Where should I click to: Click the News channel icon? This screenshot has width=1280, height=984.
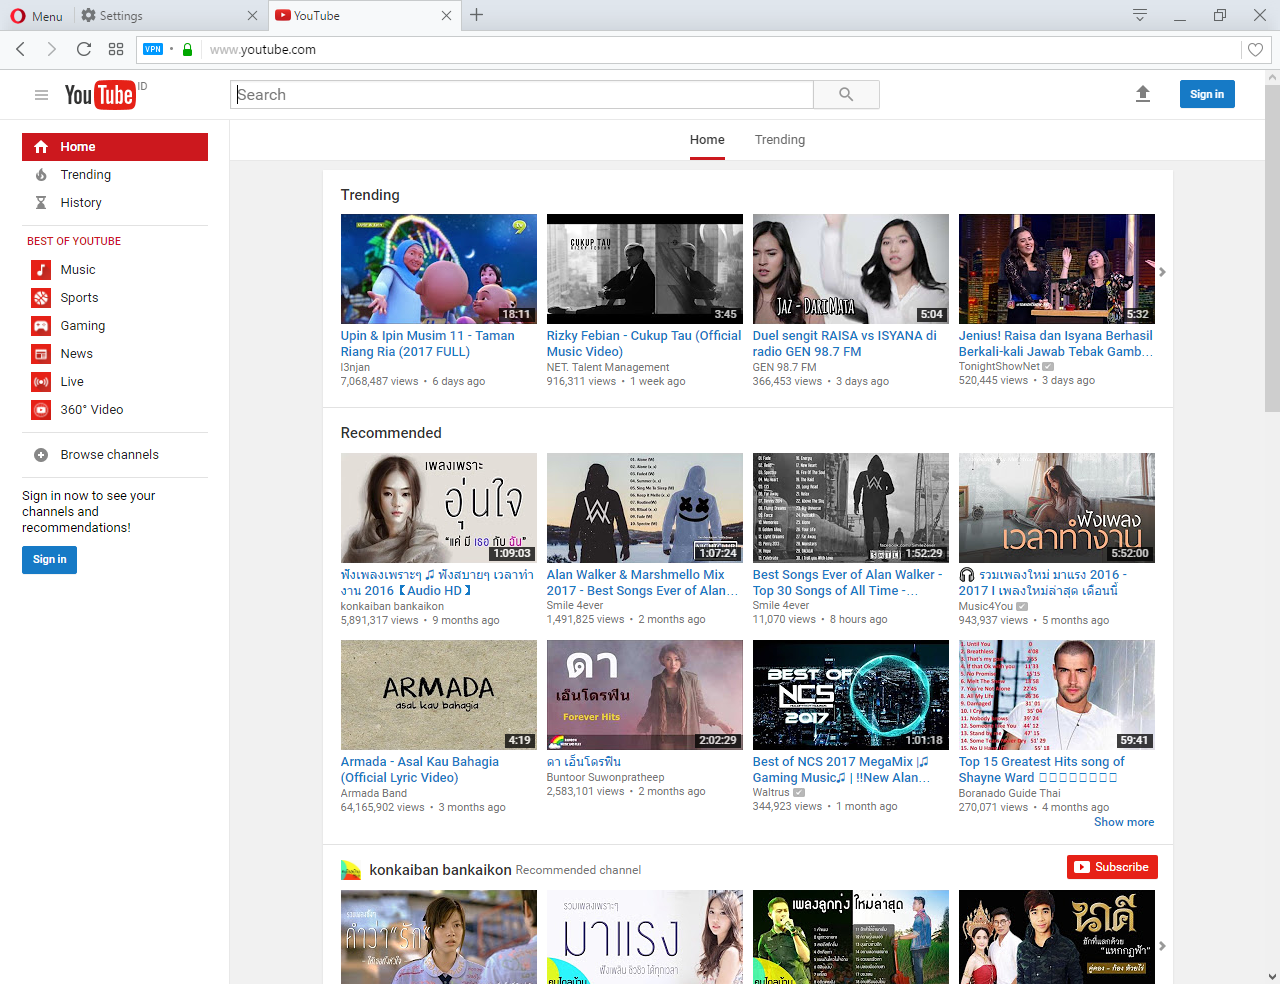click(x=41, y=354)
